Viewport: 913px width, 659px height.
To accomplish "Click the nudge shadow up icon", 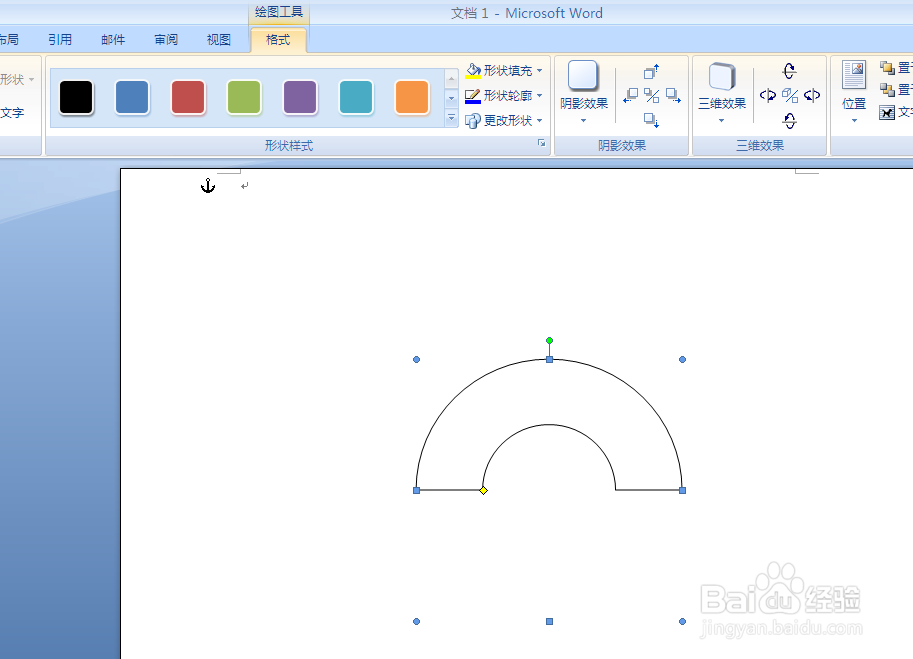I will [x=651, y=72].
